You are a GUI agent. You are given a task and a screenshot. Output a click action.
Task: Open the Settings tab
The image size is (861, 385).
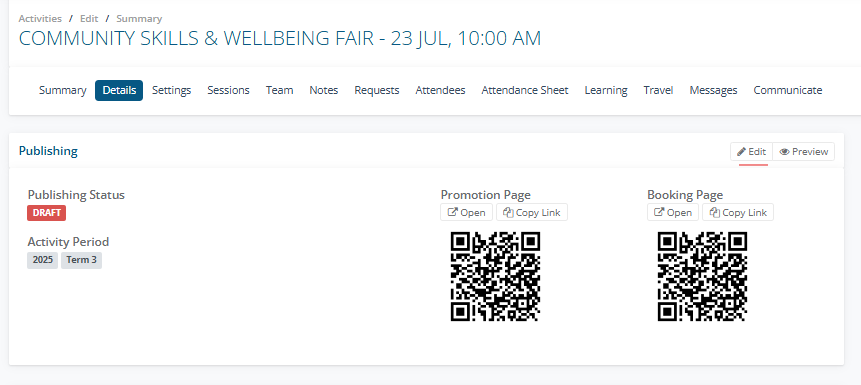pos(171,90)
